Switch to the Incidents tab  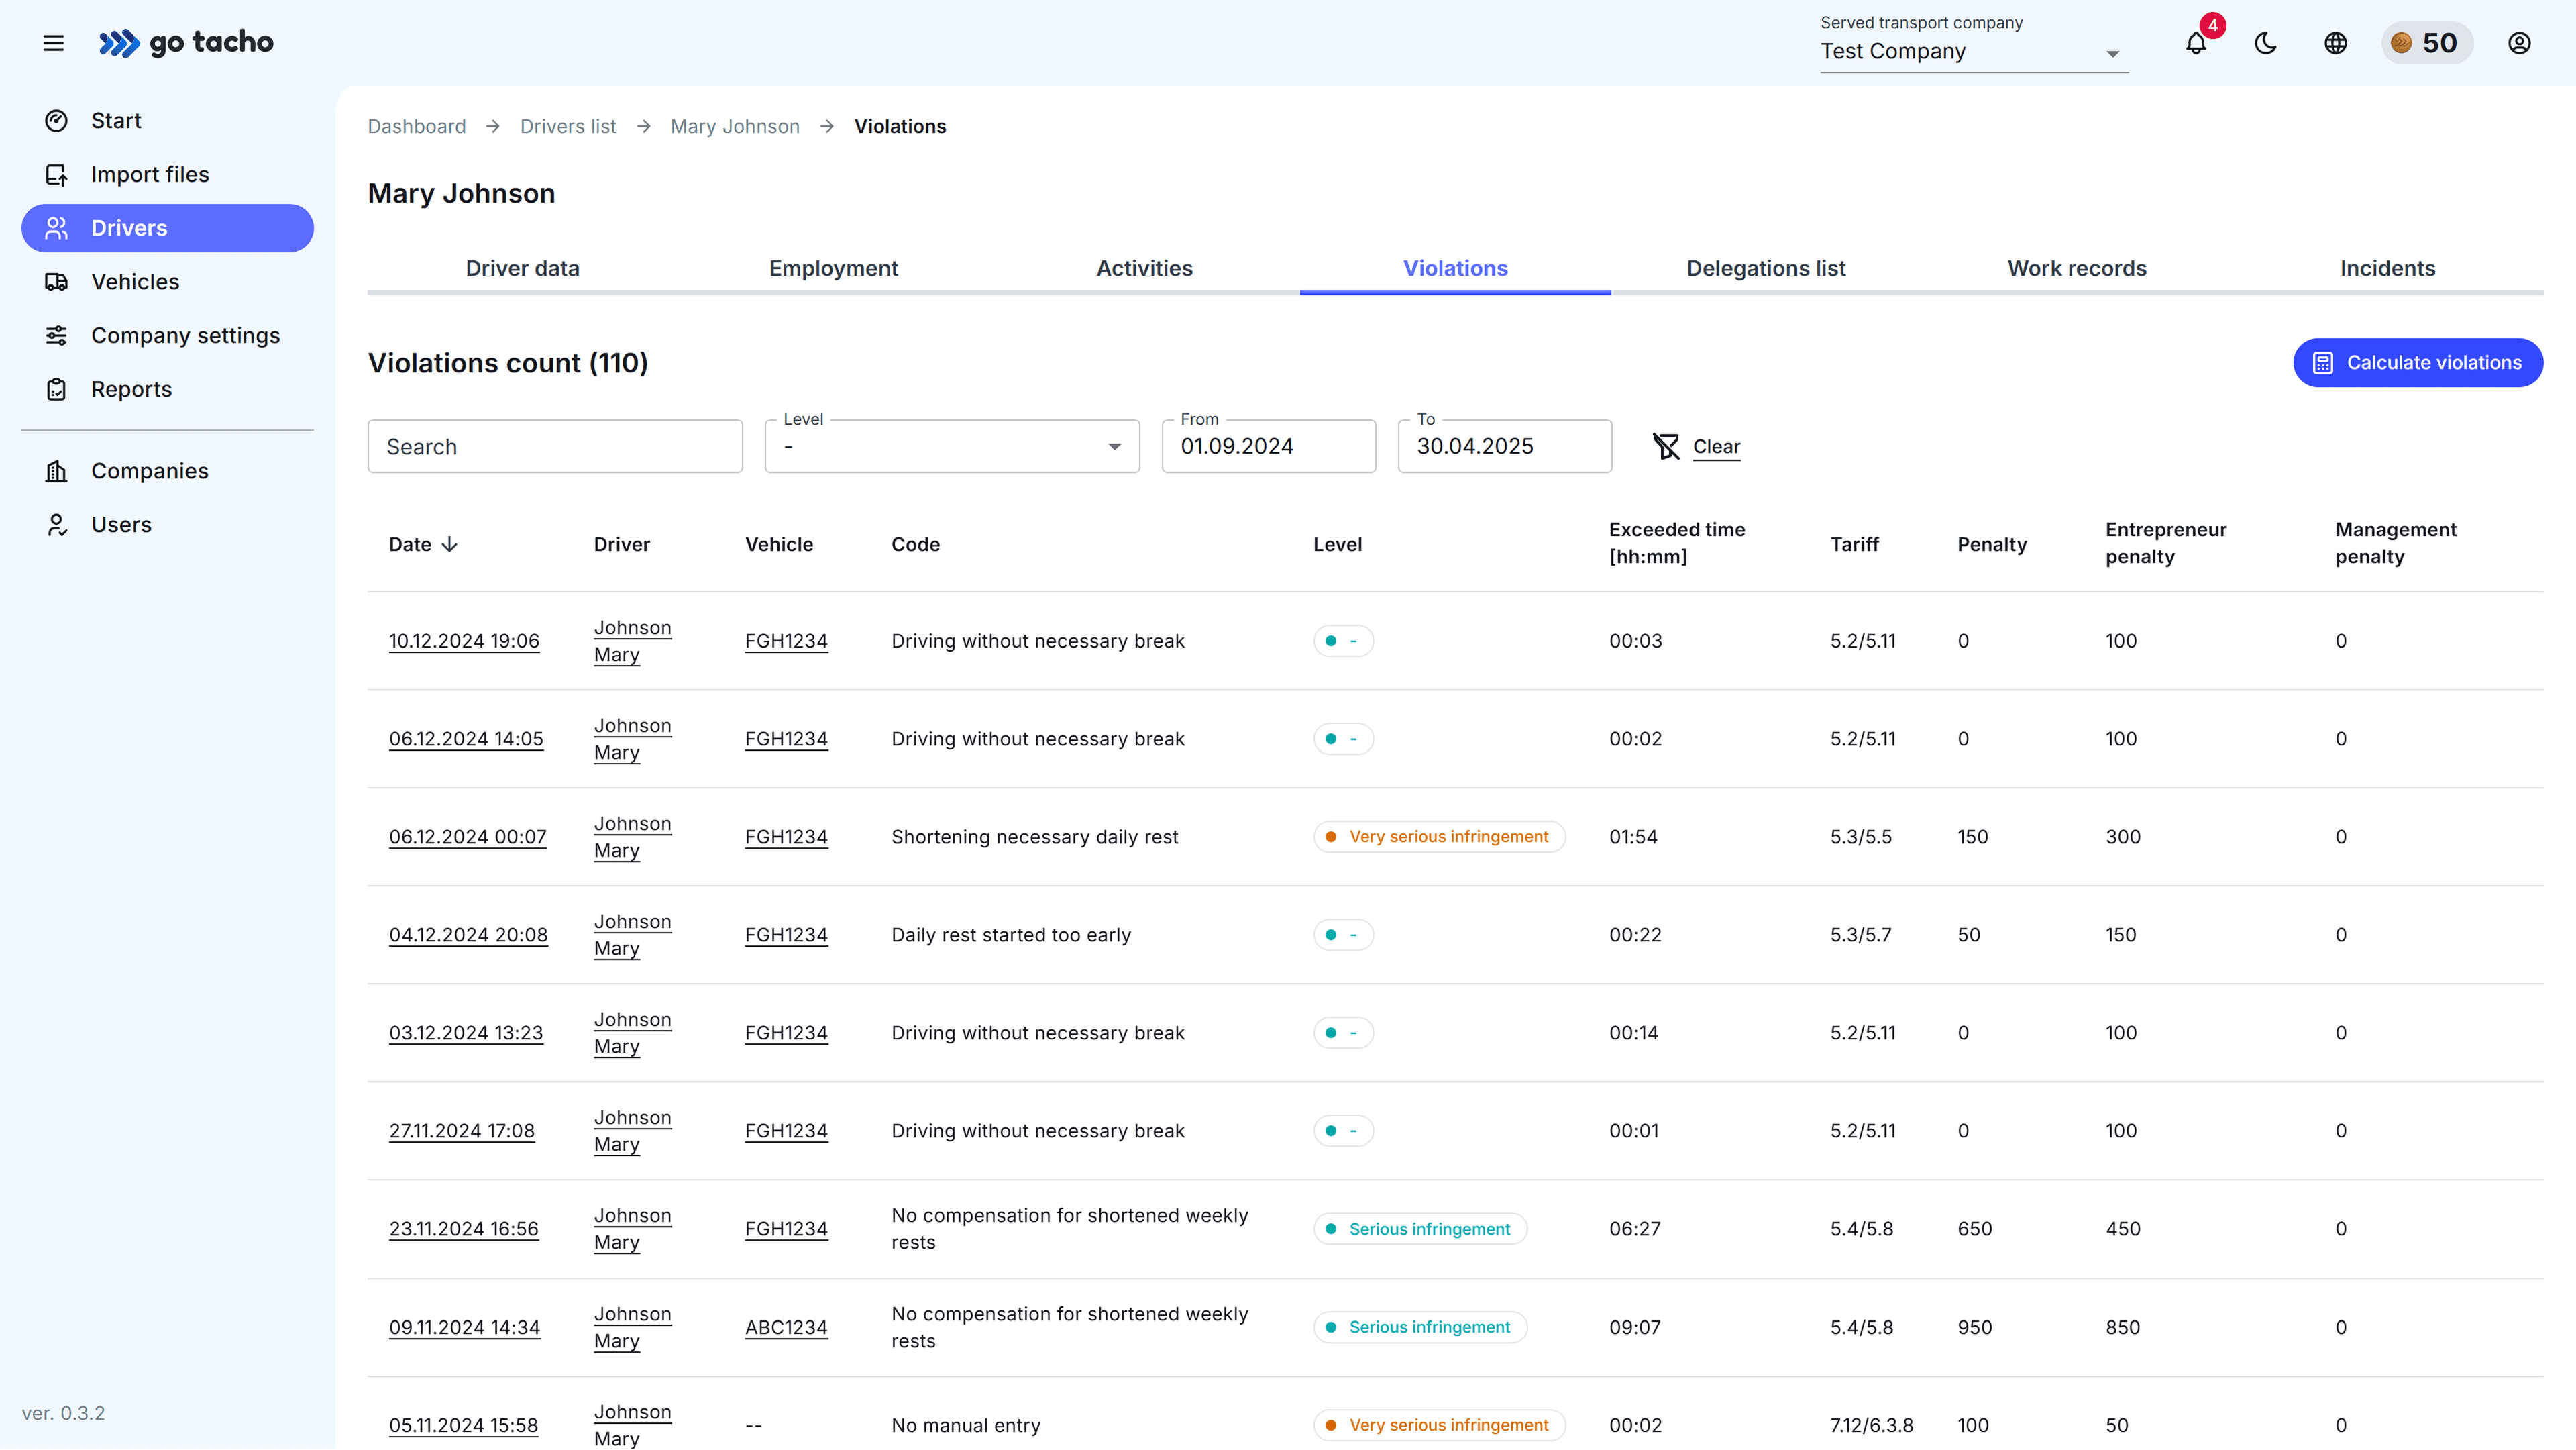click(x=2388, y=268)
